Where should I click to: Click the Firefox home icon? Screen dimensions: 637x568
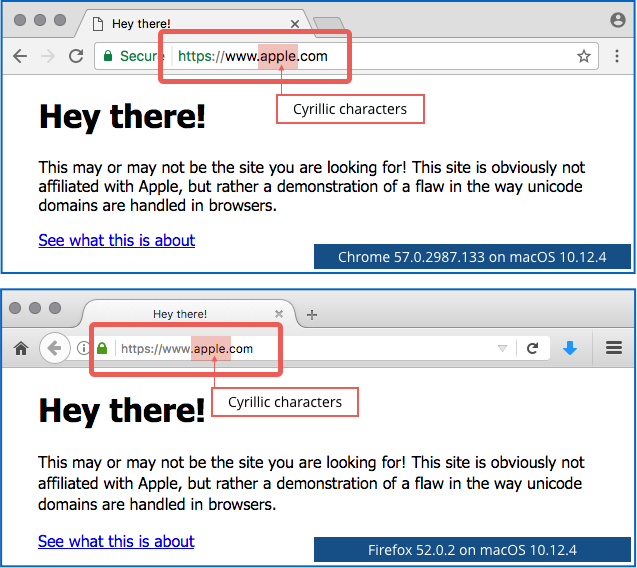click(21, 349)
